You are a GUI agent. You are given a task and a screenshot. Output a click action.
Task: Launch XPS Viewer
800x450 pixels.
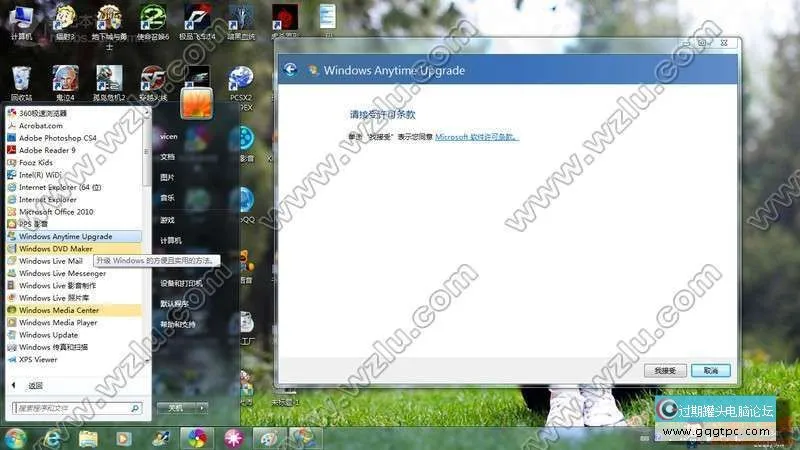pyautogui.click(x=74, y=360)
